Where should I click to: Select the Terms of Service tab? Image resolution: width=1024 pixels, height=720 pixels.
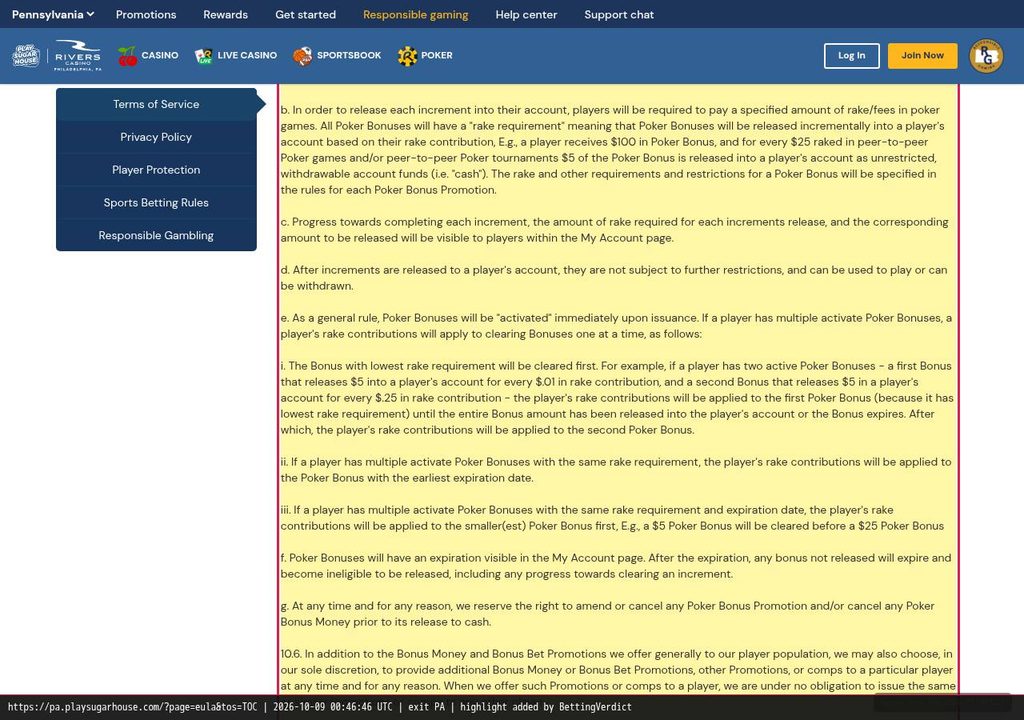156,105
